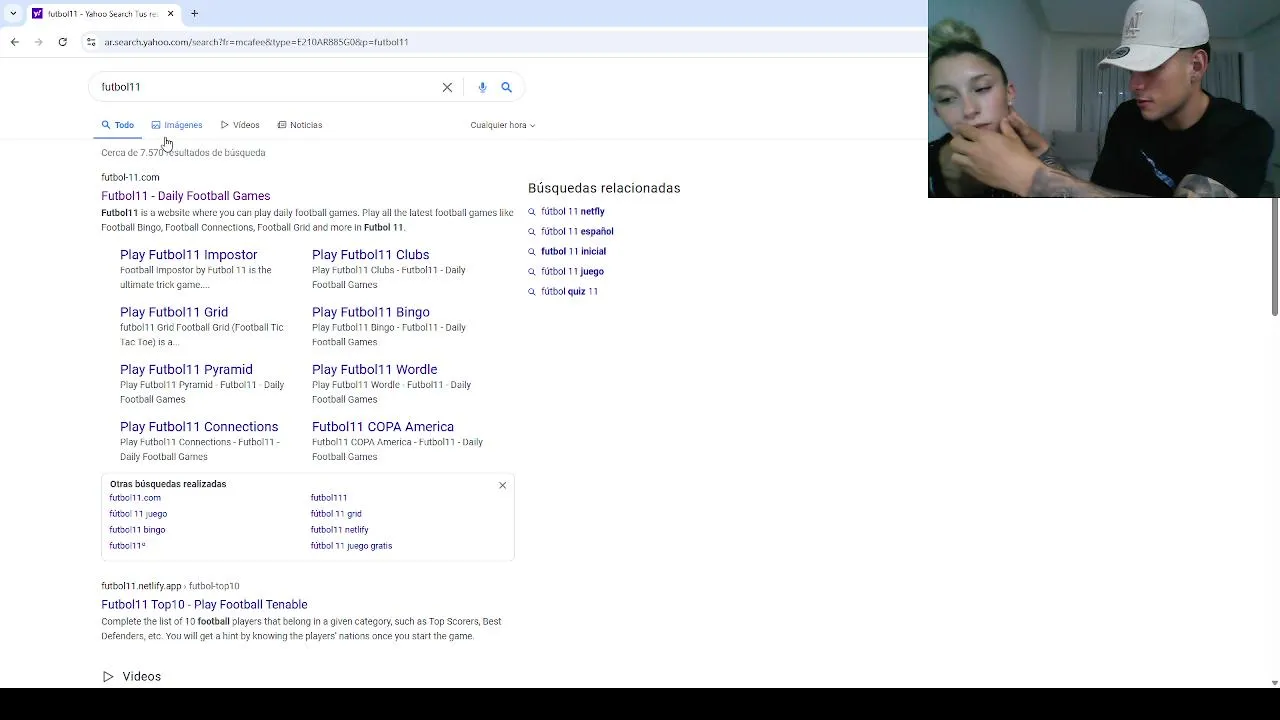This screenshot has width=1280, height=720.
Task: Click the browser forward arrow
Action: coord(38,42)
